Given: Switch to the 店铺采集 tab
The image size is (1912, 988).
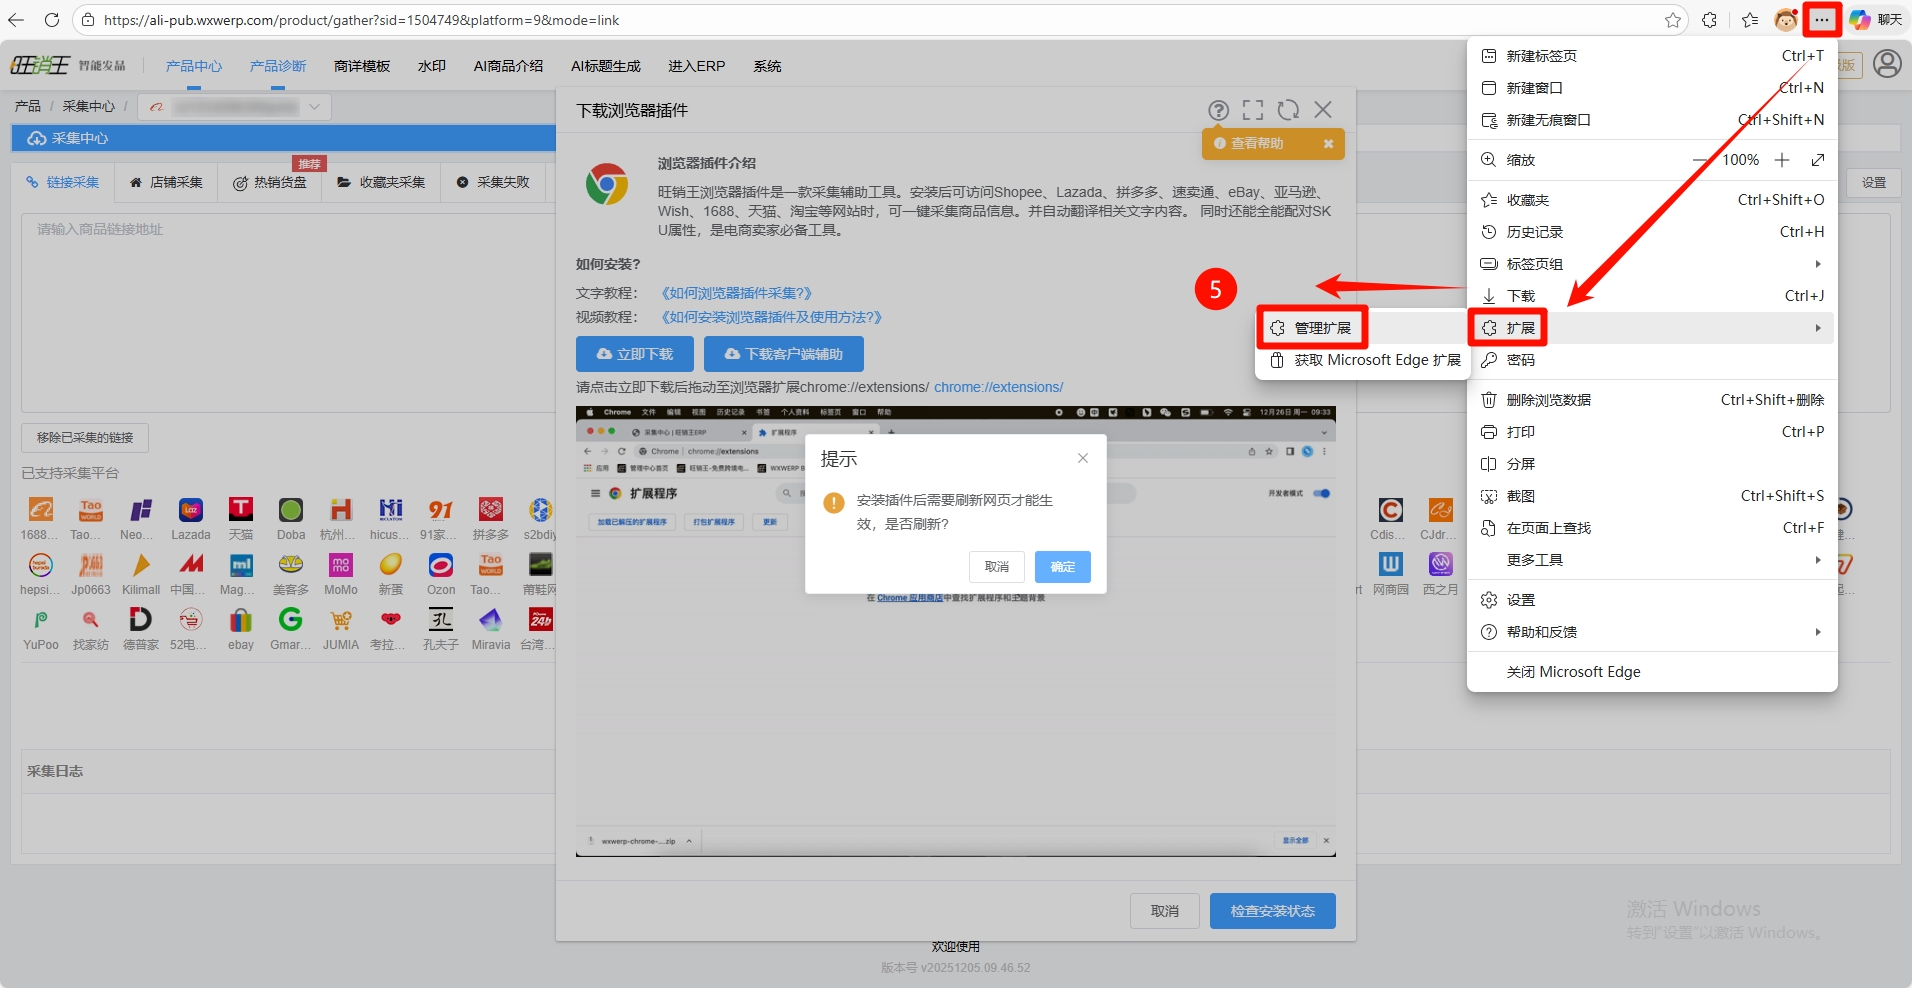Looking at the screenshot, I should pos(166,182).
